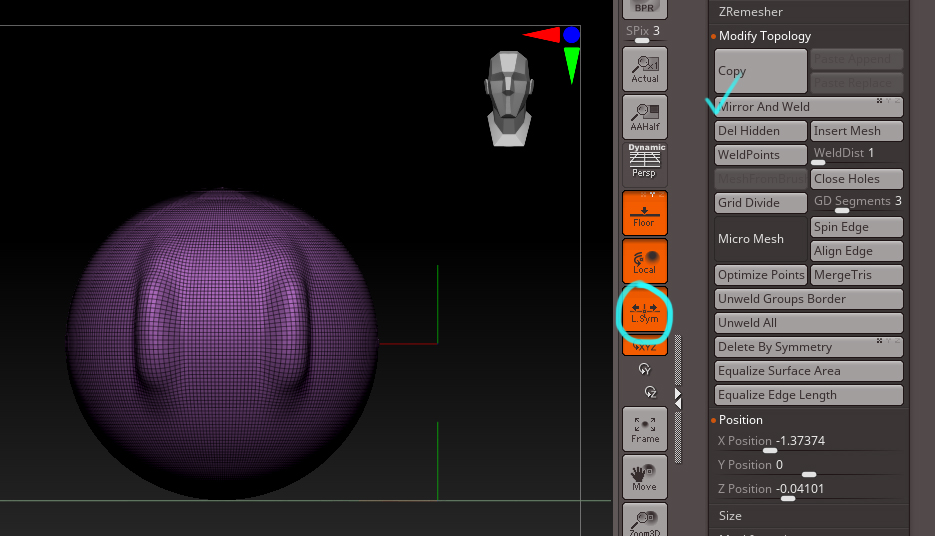The height and width of the screenshot is (536, 935).
Task: Click axis indicators on Delete By Symmetry
Action: (888, 341)
